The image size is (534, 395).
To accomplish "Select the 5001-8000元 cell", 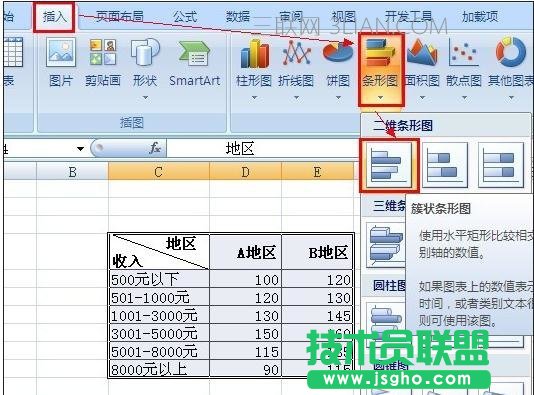I will pos(159,351).
